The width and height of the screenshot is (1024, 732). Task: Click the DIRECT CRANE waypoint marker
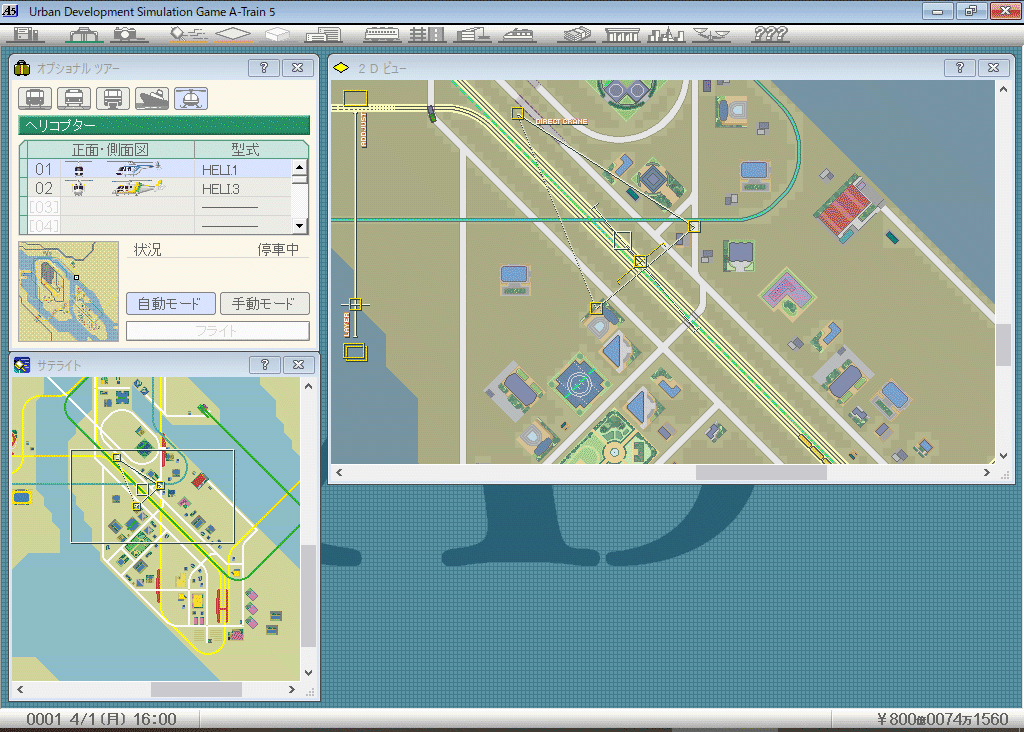(x=517, y=114)
